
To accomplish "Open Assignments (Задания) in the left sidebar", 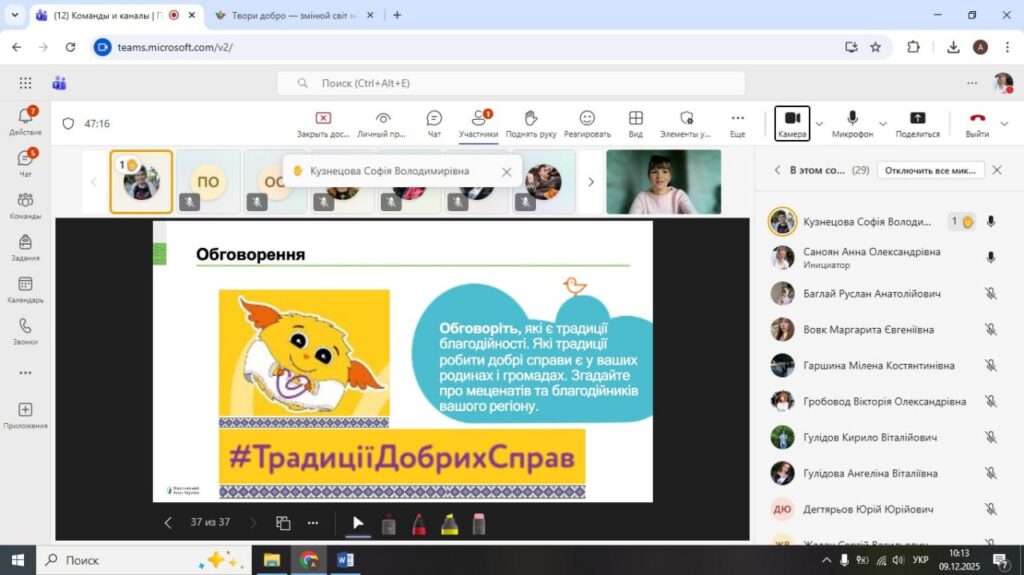I will point(25,247).
